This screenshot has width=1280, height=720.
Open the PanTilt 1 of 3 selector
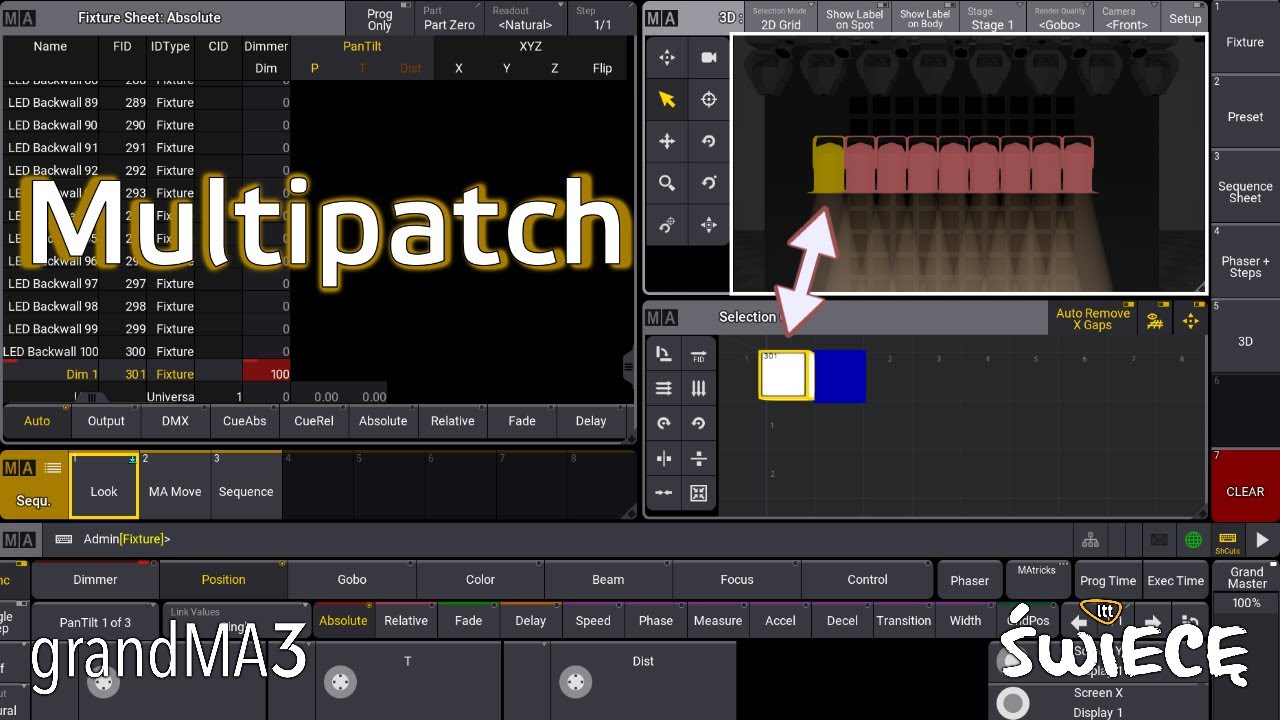[95, 621]
